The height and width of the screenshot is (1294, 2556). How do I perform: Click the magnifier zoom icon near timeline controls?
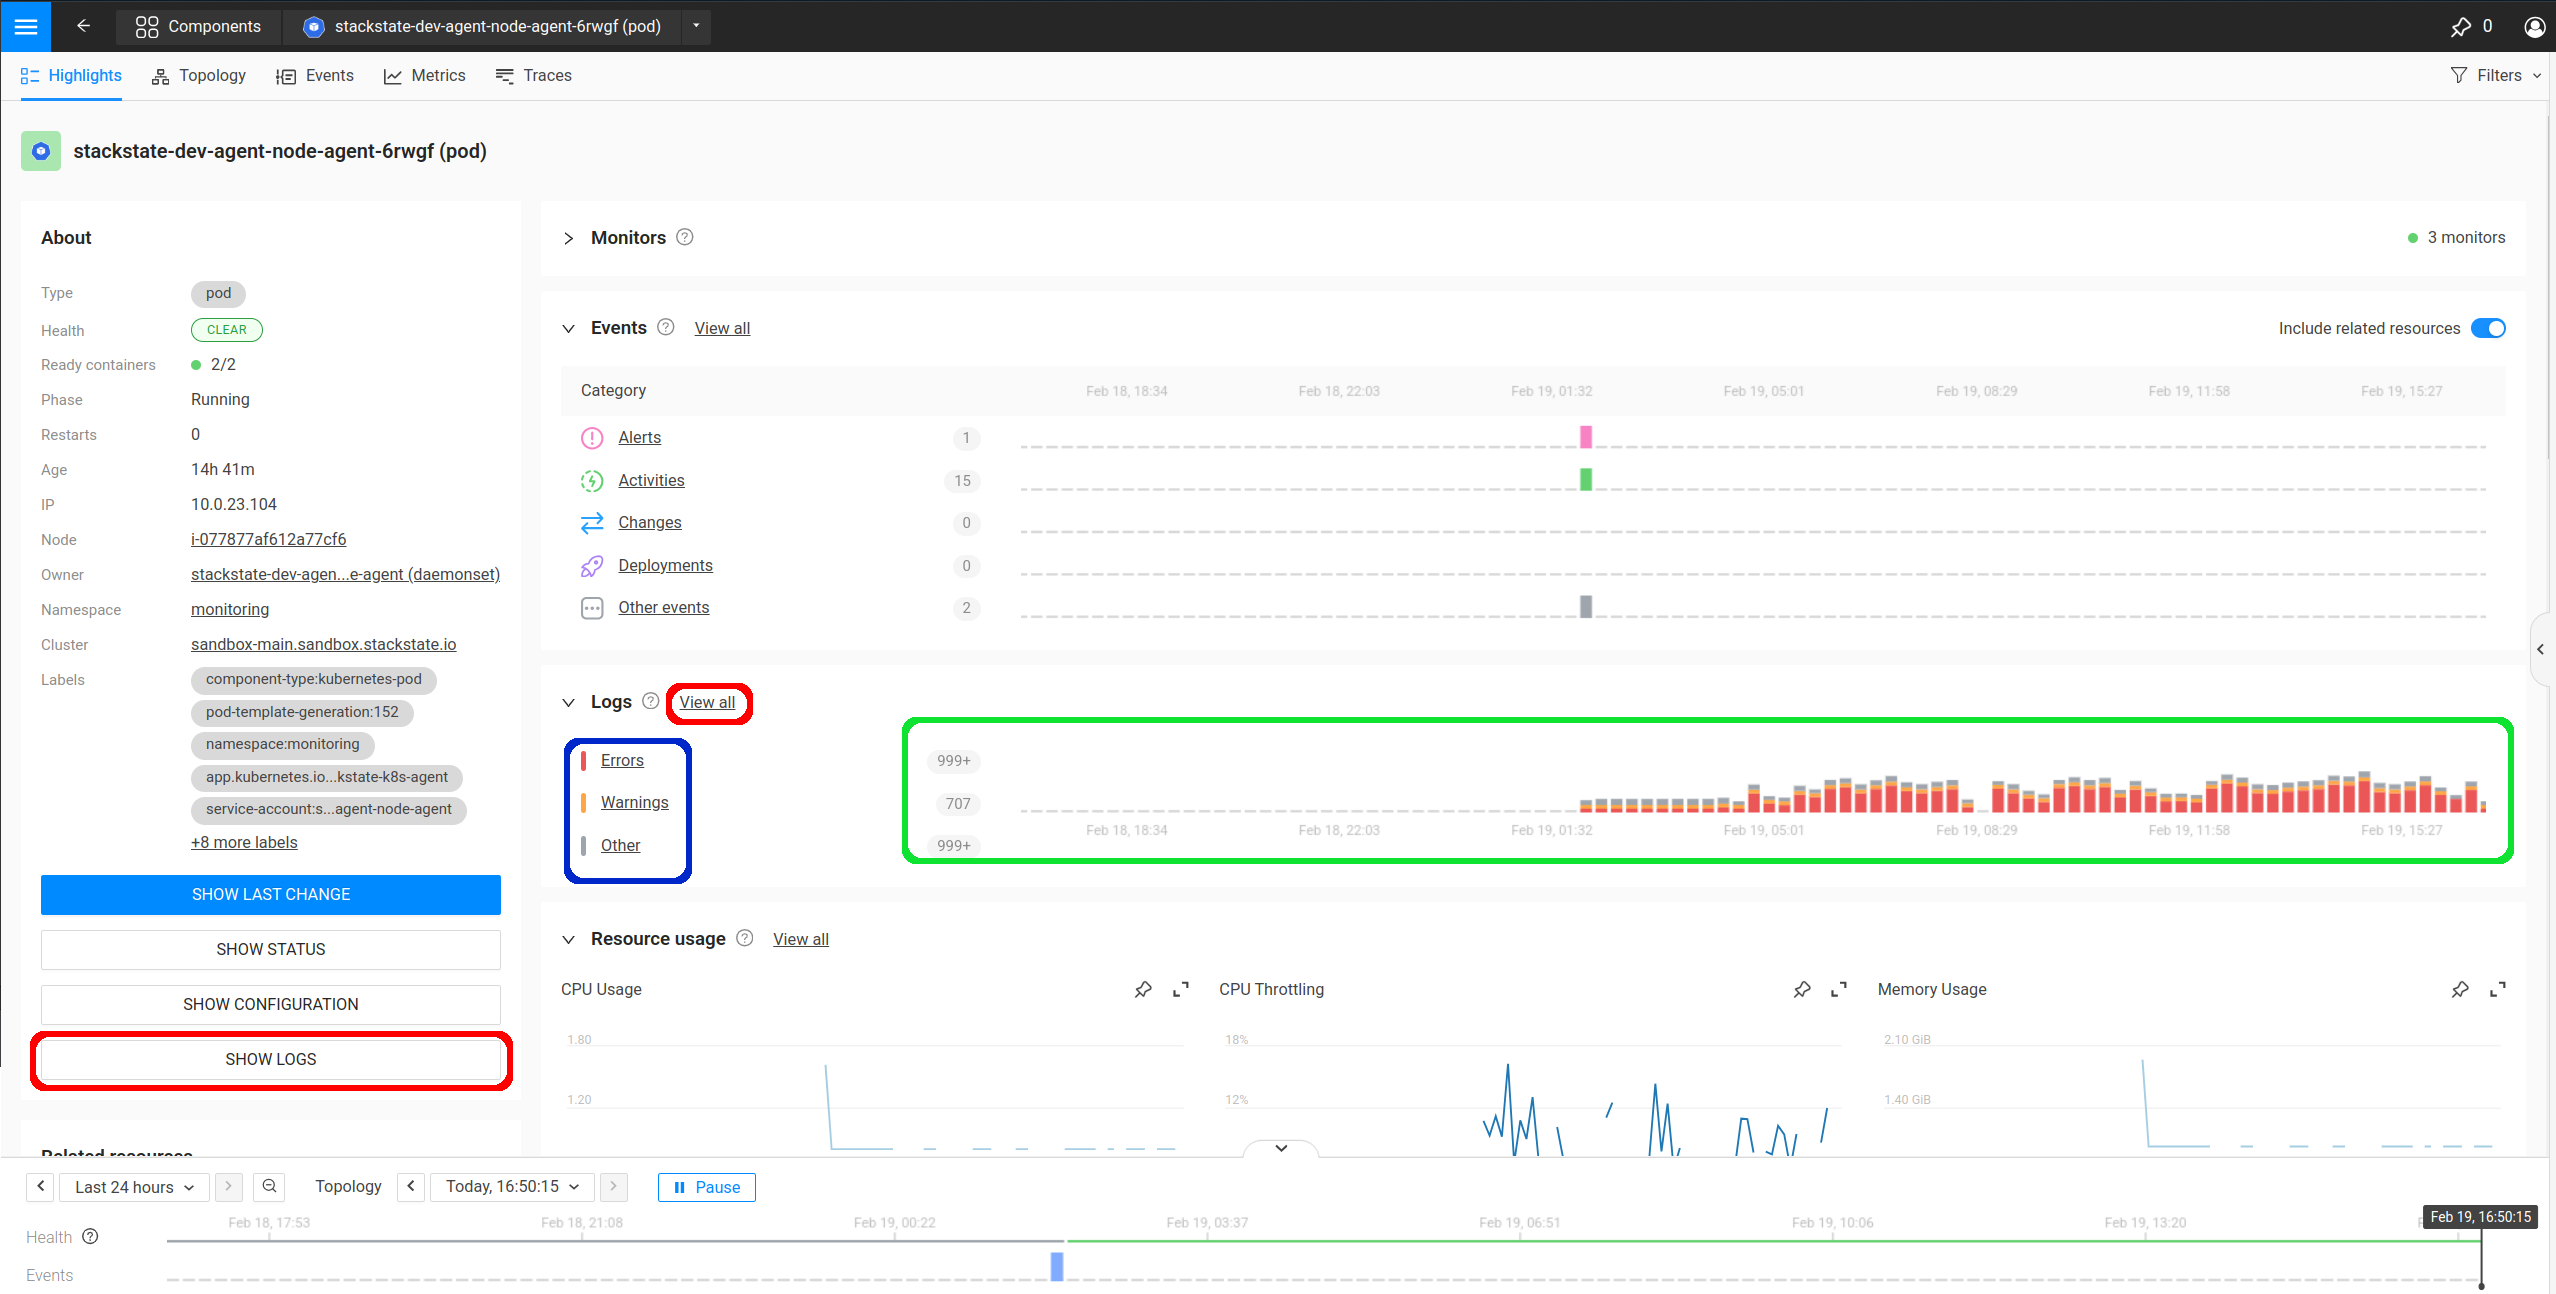(269, 1187)
